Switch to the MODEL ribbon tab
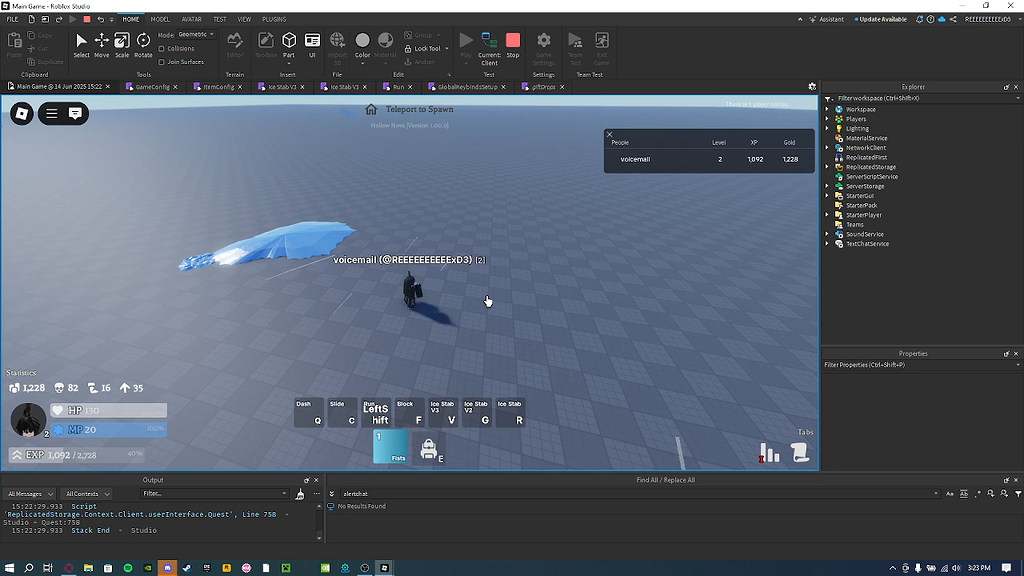 160,18
